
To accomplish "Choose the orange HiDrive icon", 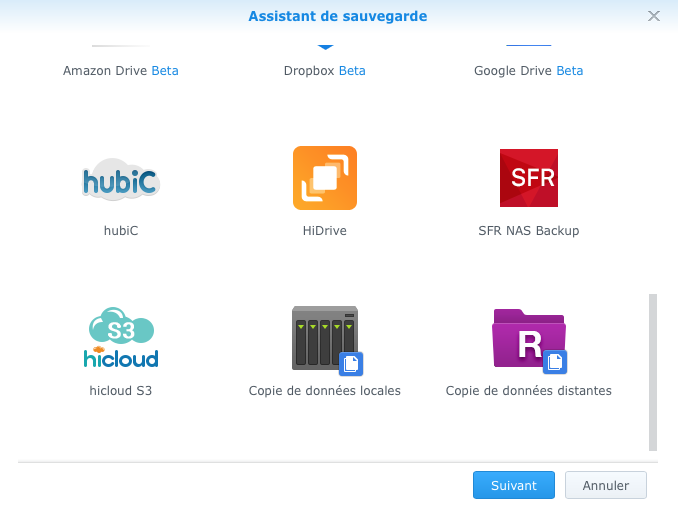I will [x=325, y=178].
